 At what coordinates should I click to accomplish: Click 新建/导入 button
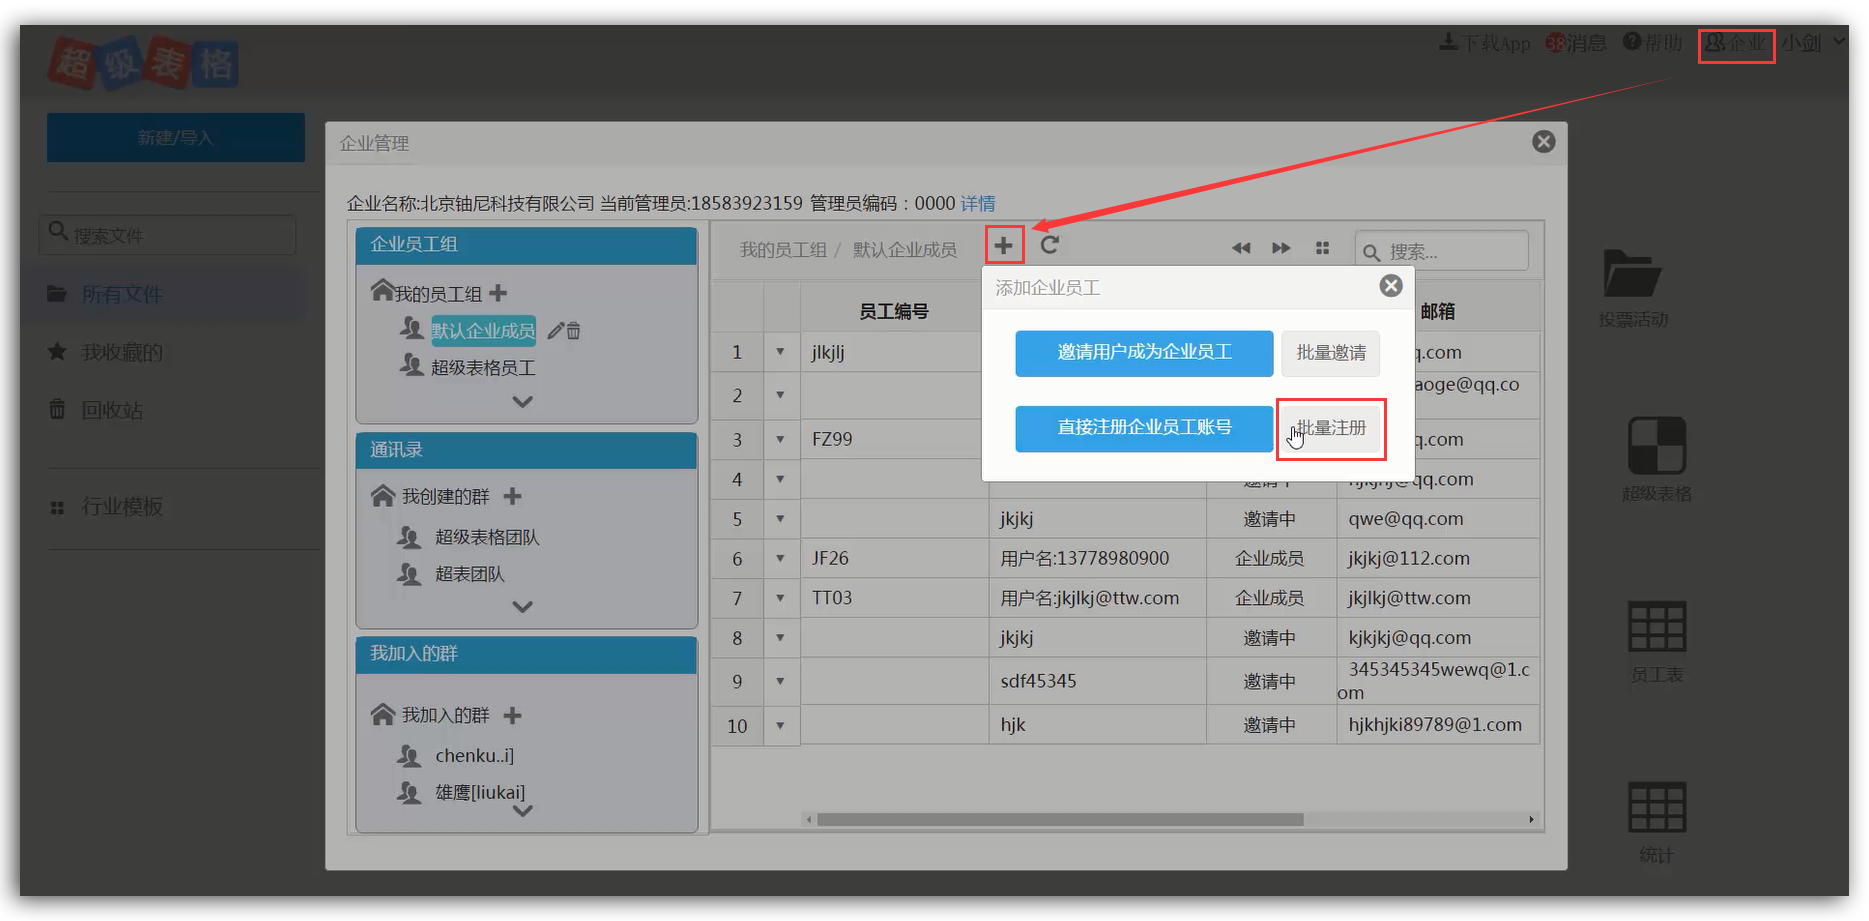click(176, 137)
